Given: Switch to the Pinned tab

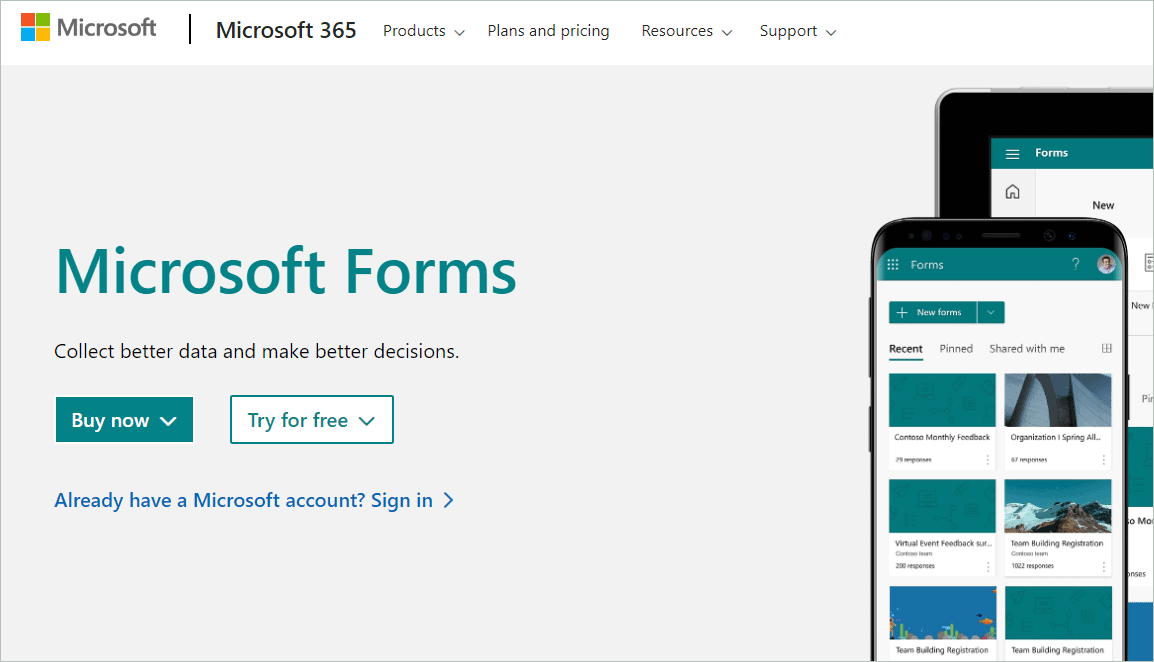Looking at the screenshot, I should click(956, 348).
